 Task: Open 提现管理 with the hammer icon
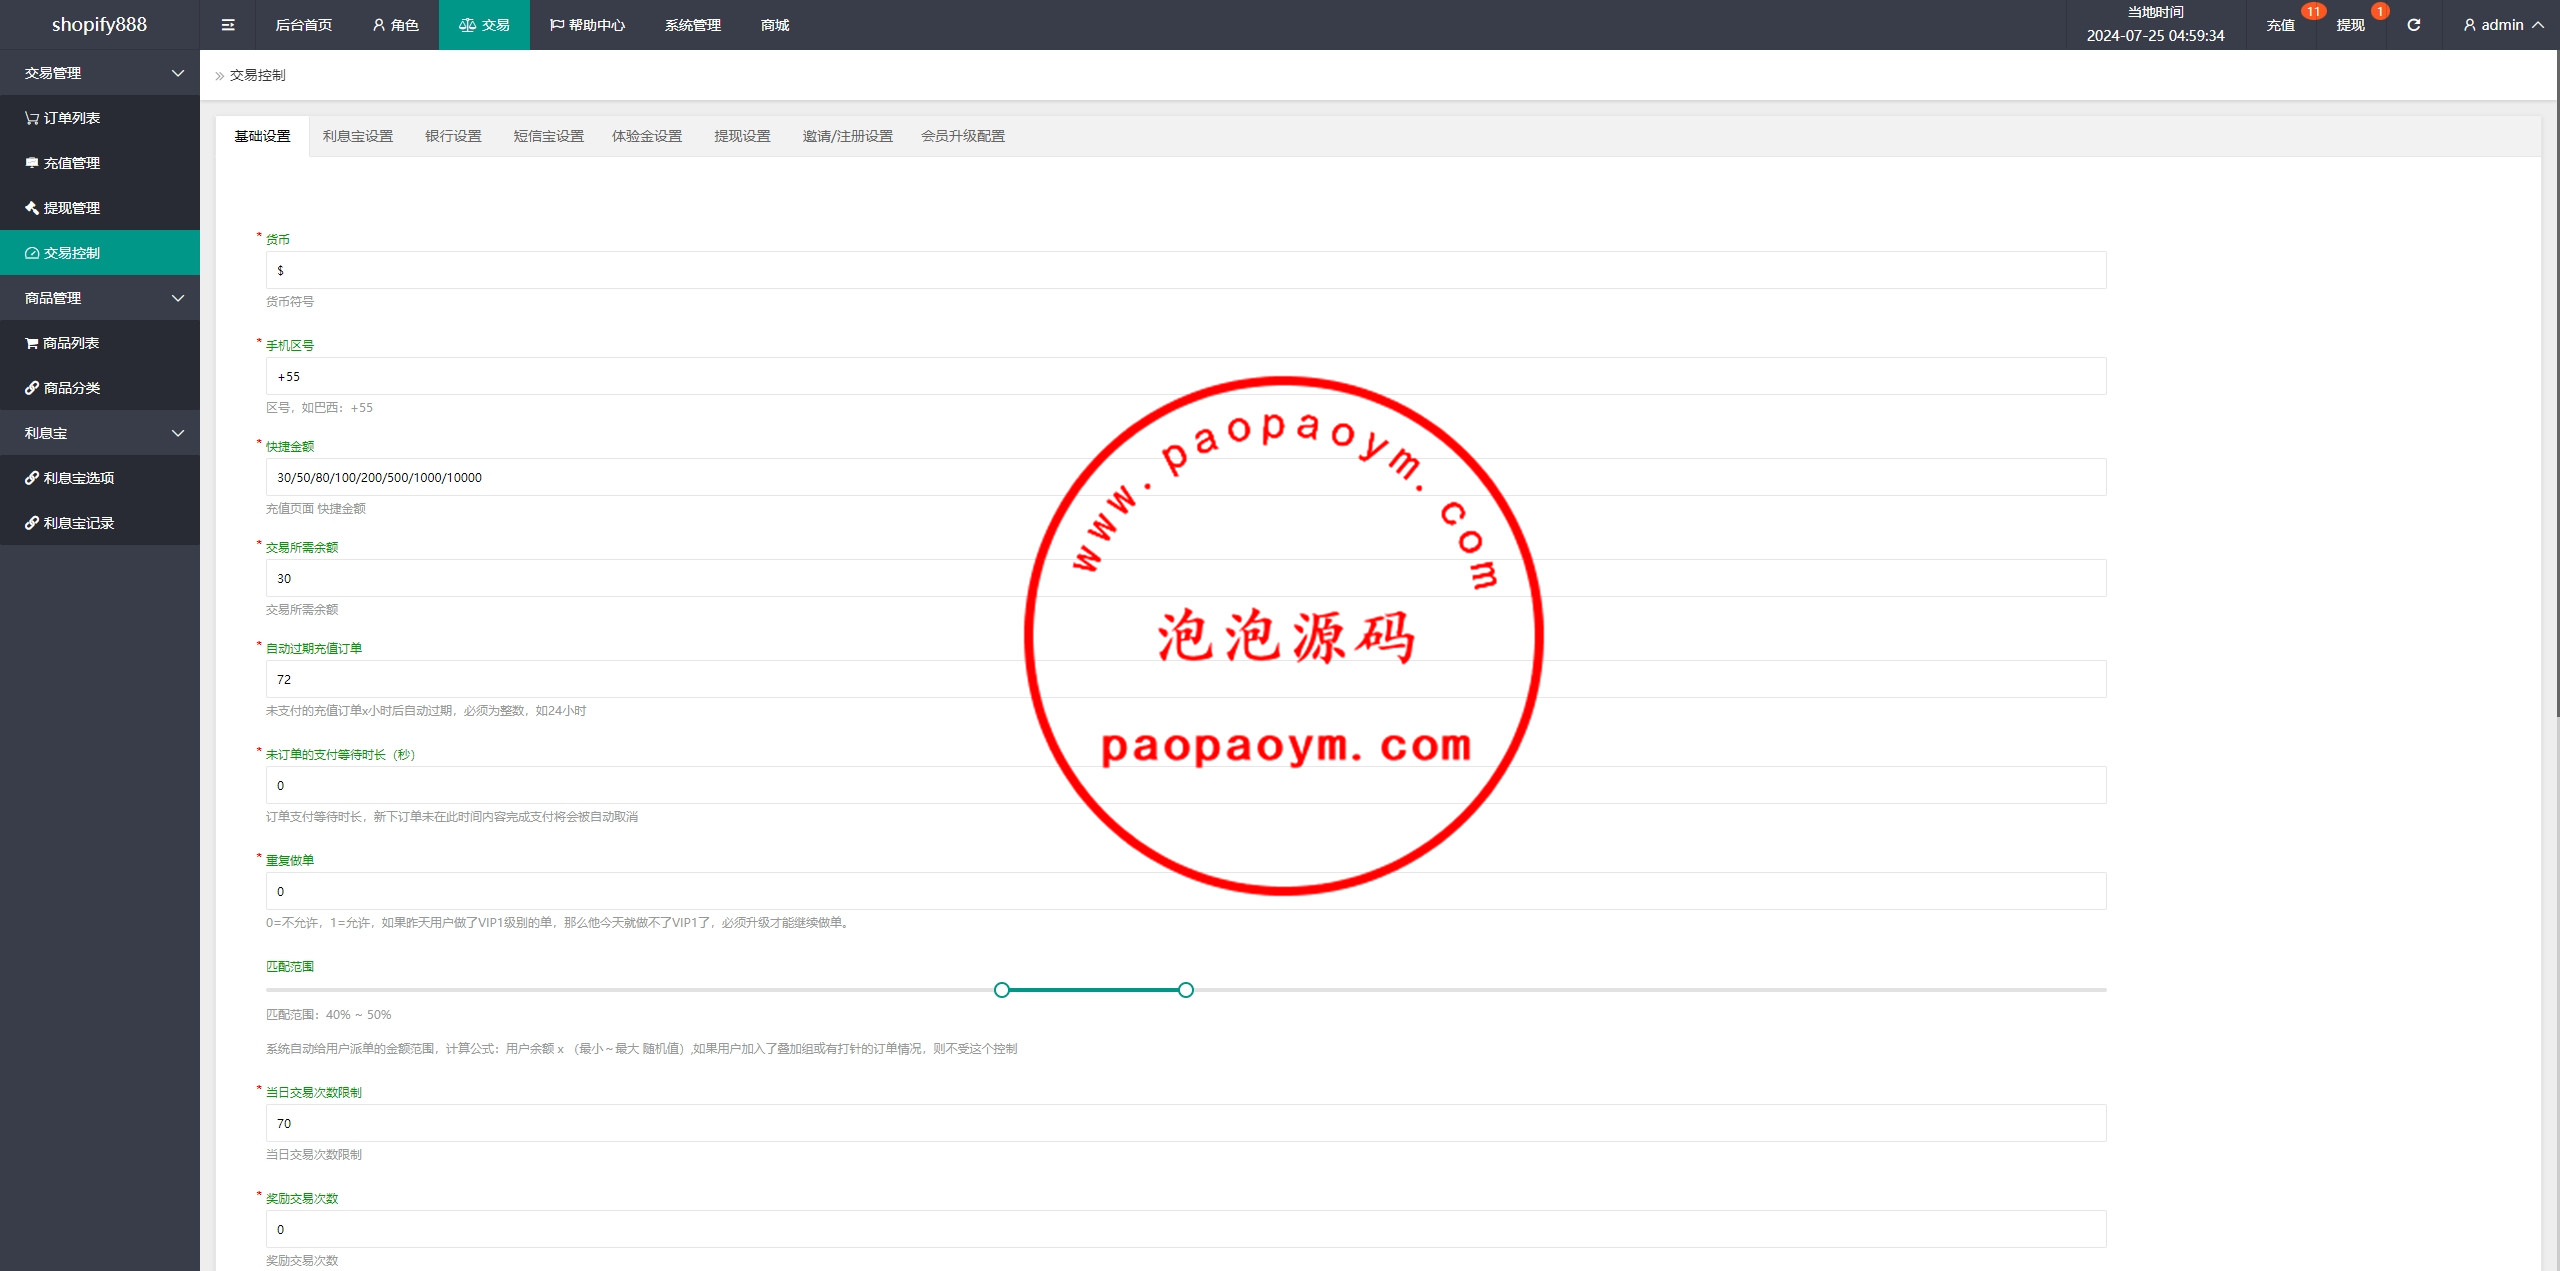pyautogui.click(x=70, y=208)
